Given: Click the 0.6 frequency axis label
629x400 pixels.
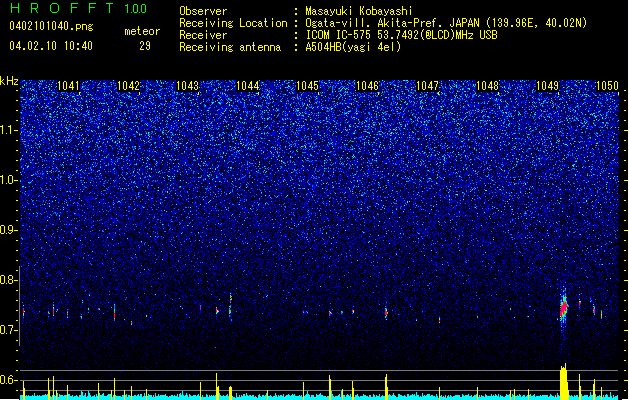Looking at the screenshot, I should tap(8, 380).
